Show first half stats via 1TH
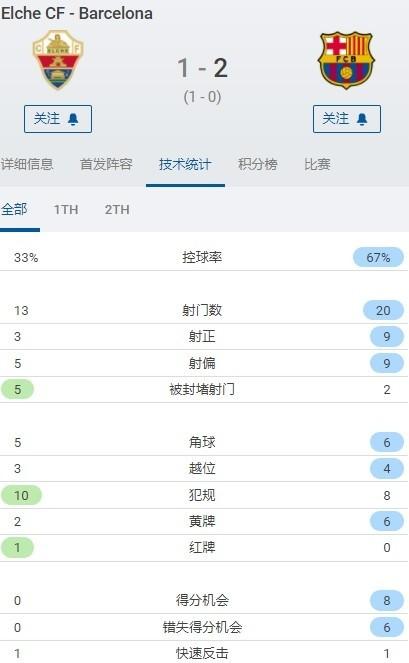 [66, 209]
